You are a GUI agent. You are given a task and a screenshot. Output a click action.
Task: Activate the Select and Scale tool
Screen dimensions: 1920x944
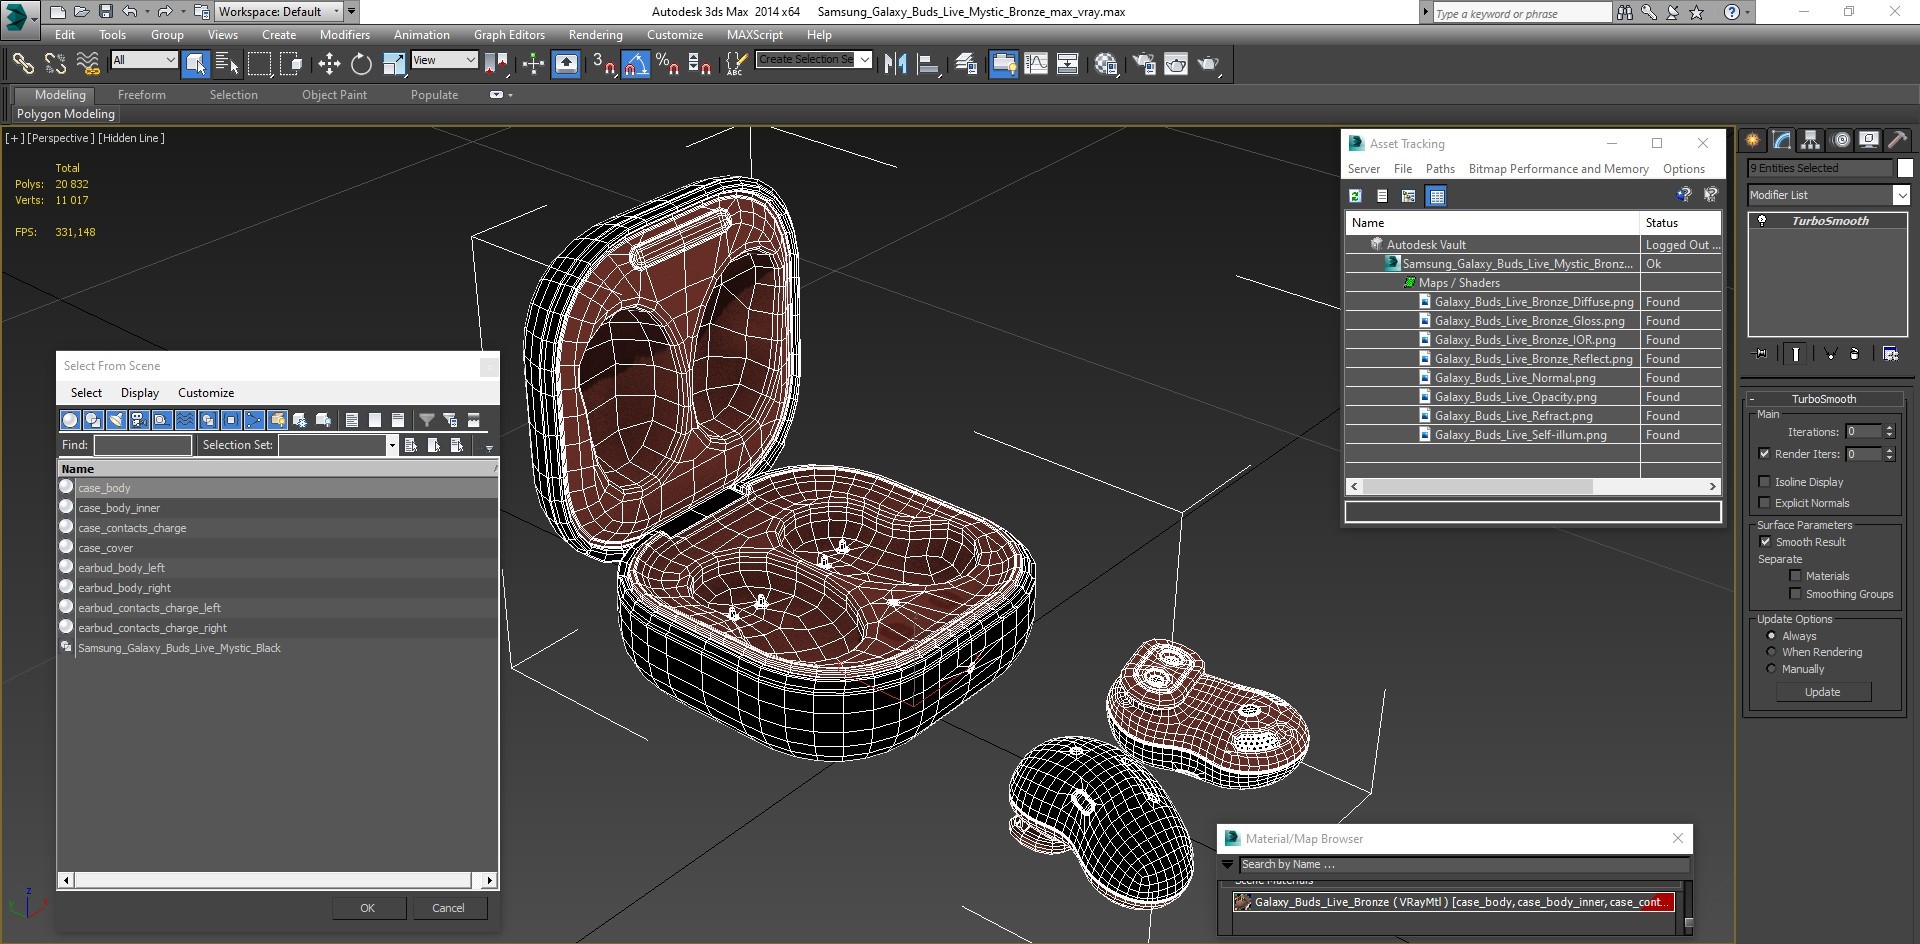(394, 64)
